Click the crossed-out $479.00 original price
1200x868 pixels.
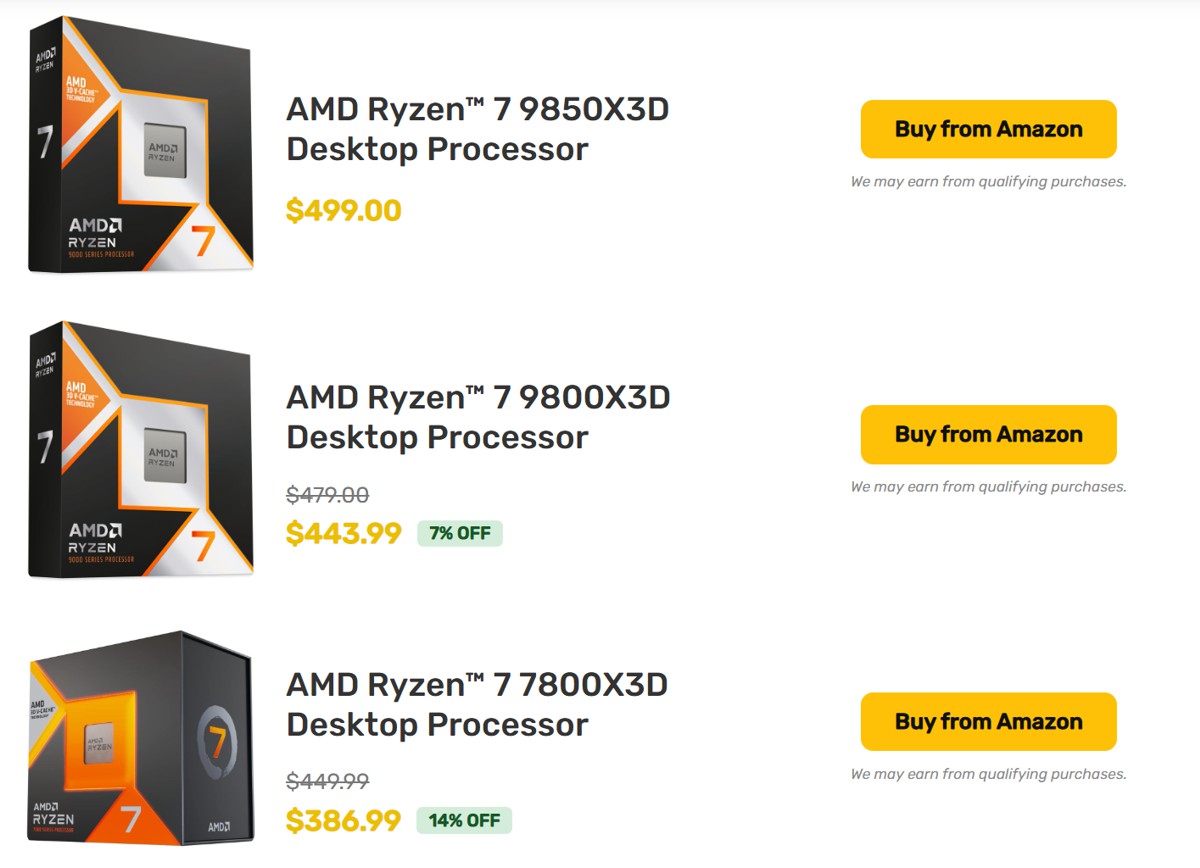pyautogui.click(x=327, y=494)
